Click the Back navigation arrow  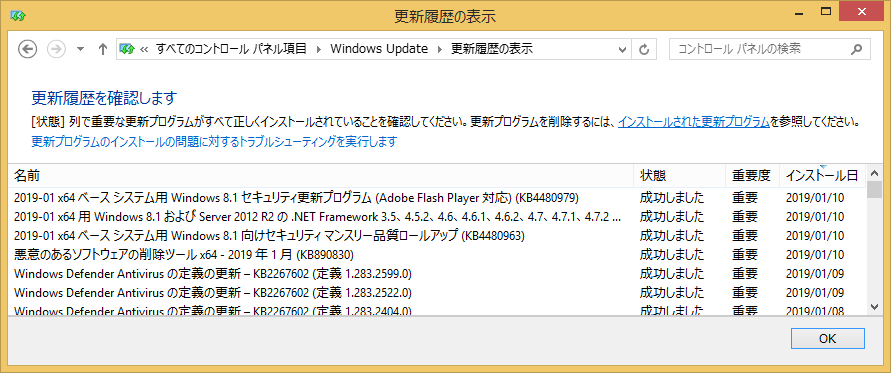pos(27,49)
